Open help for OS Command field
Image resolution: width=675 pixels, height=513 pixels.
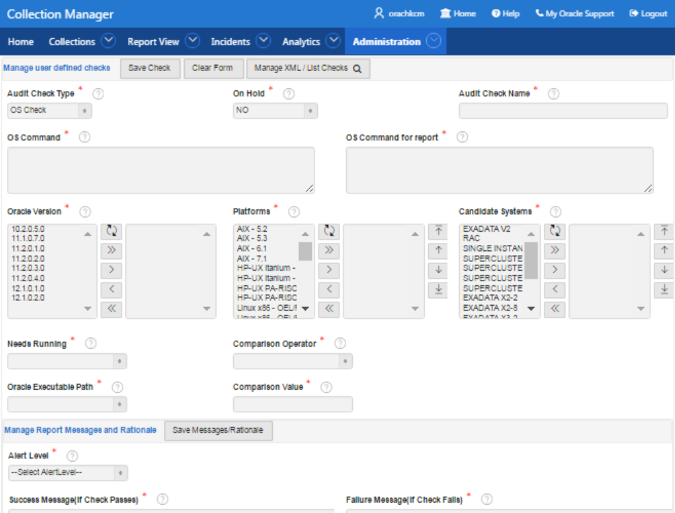[x=84, y=137]
